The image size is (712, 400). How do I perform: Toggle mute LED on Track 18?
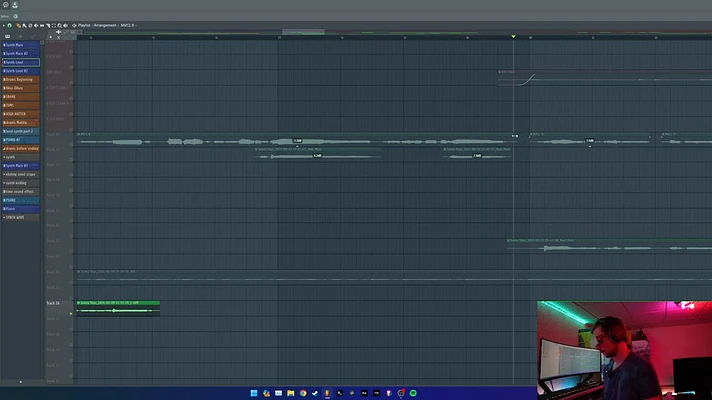(x=71, y=190)
